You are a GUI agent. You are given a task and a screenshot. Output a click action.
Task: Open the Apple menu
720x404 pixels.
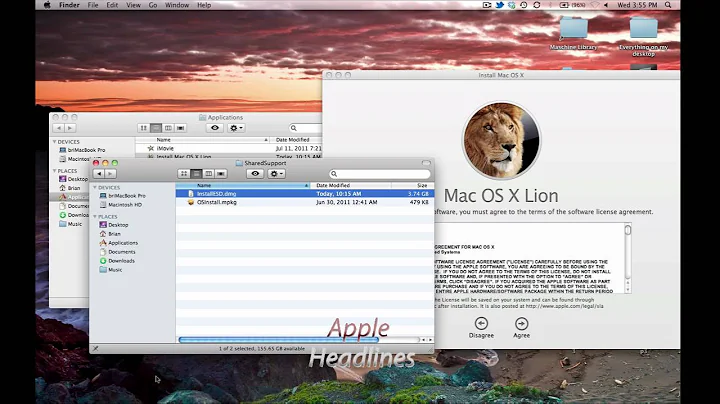47,5
